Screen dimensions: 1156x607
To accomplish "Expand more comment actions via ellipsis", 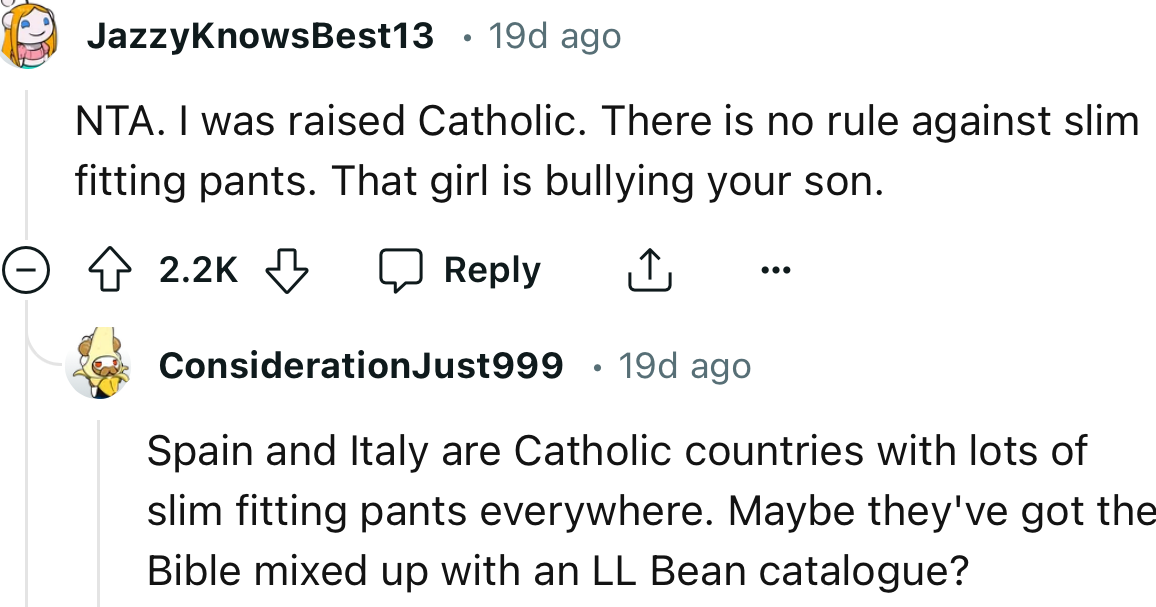I will pyautogui.click(x=777, y=269).
